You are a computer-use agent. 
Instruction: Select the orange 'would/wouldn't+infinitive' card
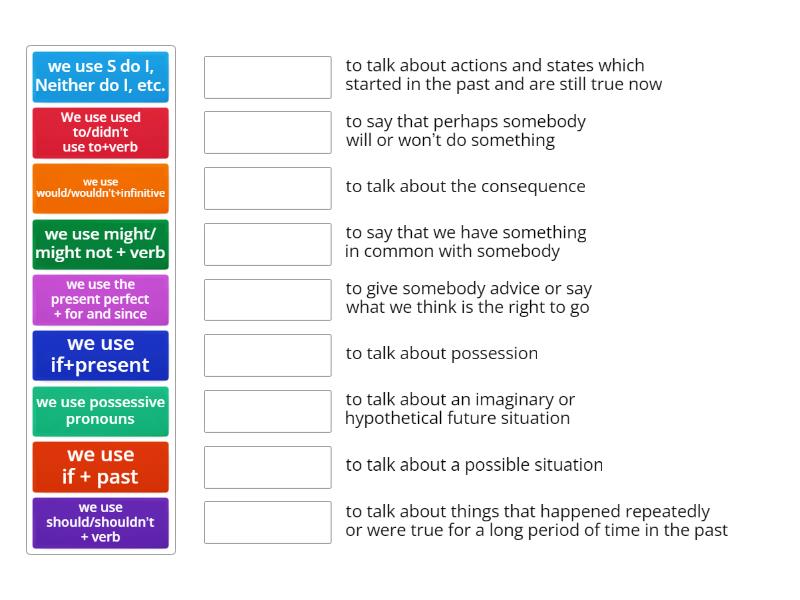point(99,188)
